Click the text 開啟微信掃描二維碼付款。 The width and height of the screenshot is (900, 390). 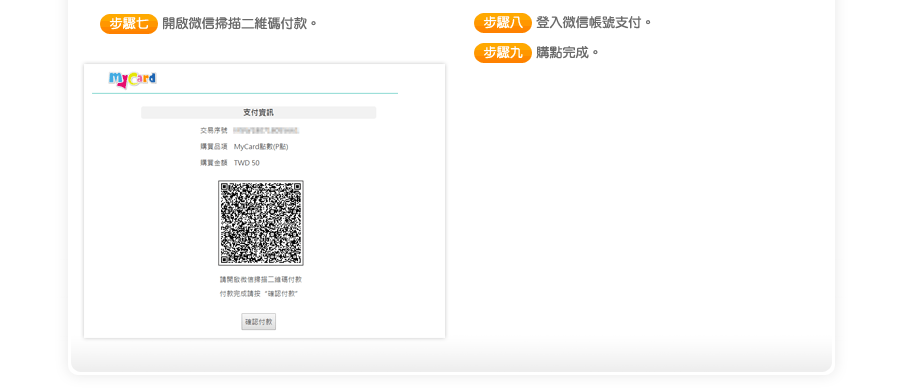(240, 24)
